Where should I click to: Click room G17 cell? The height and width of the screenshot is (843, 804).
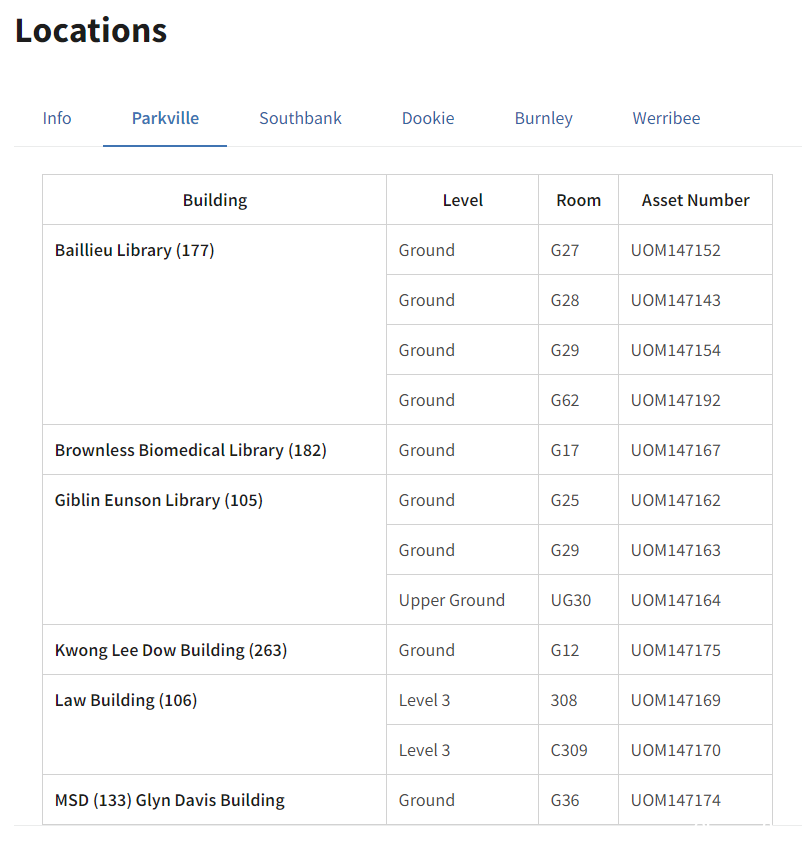click(579, 450)
